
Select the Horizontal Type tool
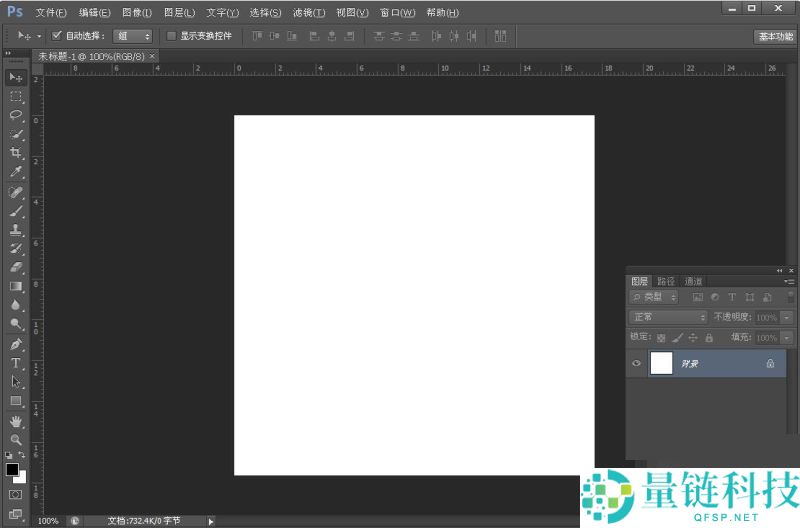coord(16,363)
